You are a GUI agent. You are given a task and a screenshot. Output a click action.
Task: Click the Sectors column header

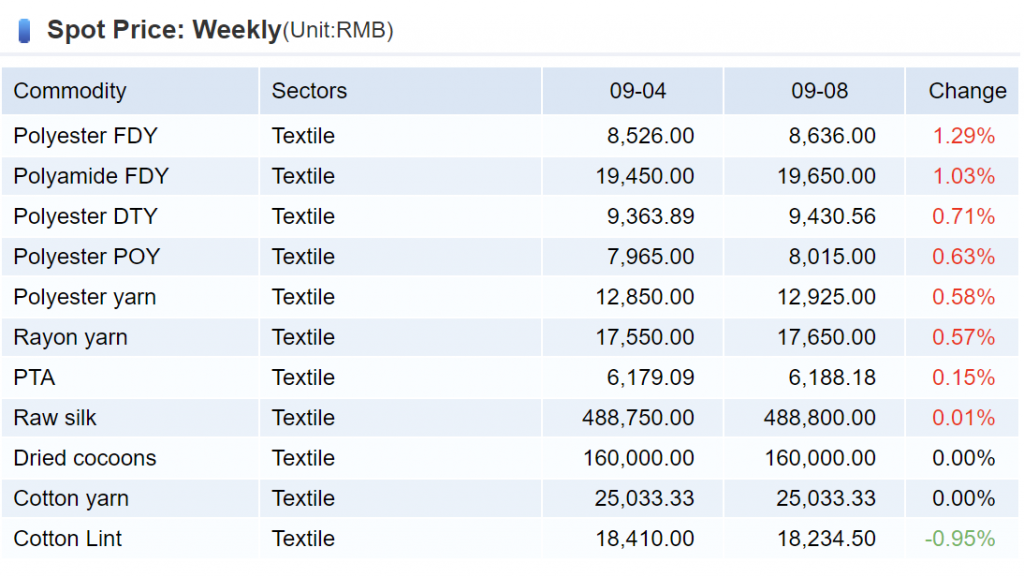309,91
